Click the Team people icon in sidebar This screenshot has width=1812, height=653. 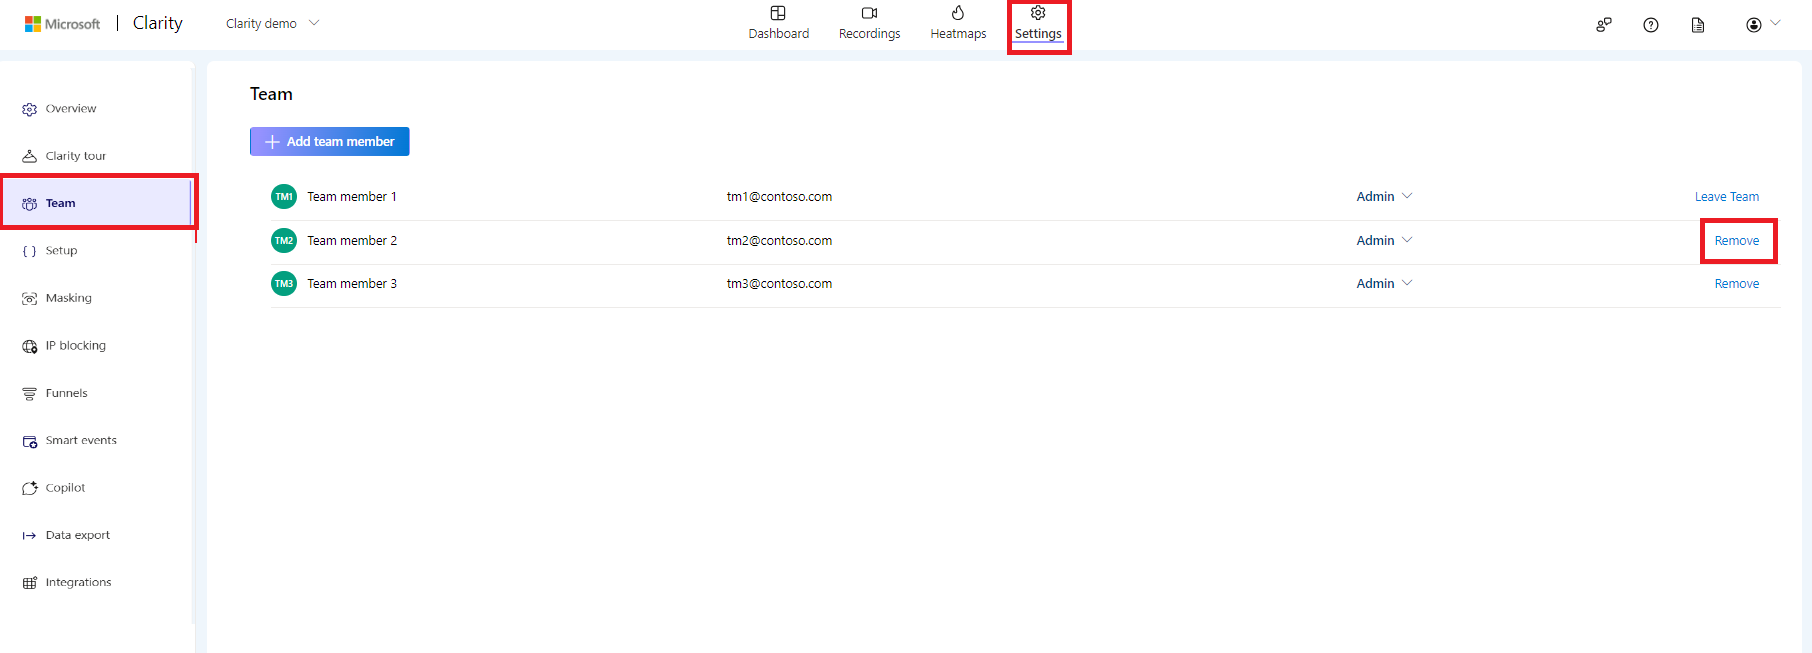pyautogui.click(x=30, y=204)
